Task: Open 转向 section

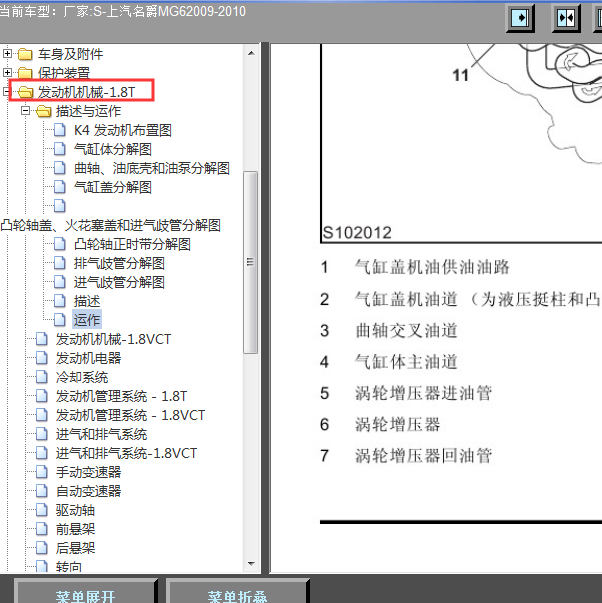Action: tap(69, 567)
